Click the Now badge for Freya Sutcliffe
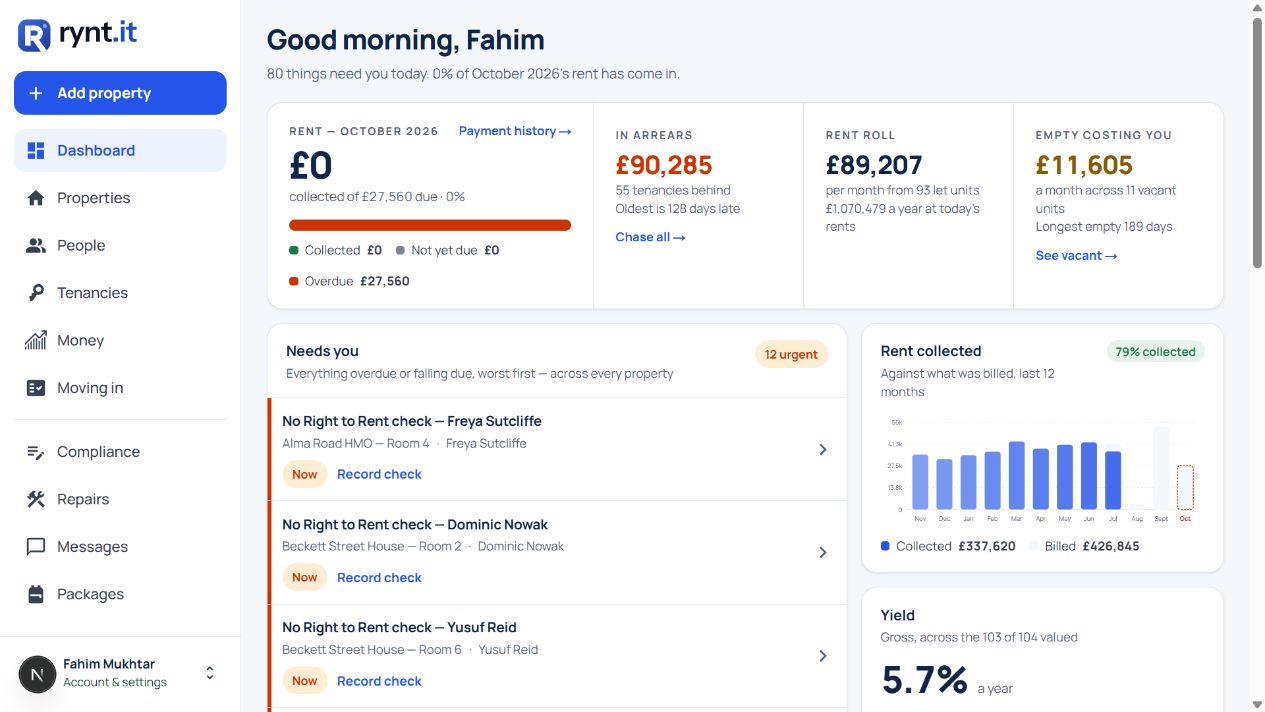The image size is (1265, 712). click(305, 474)
